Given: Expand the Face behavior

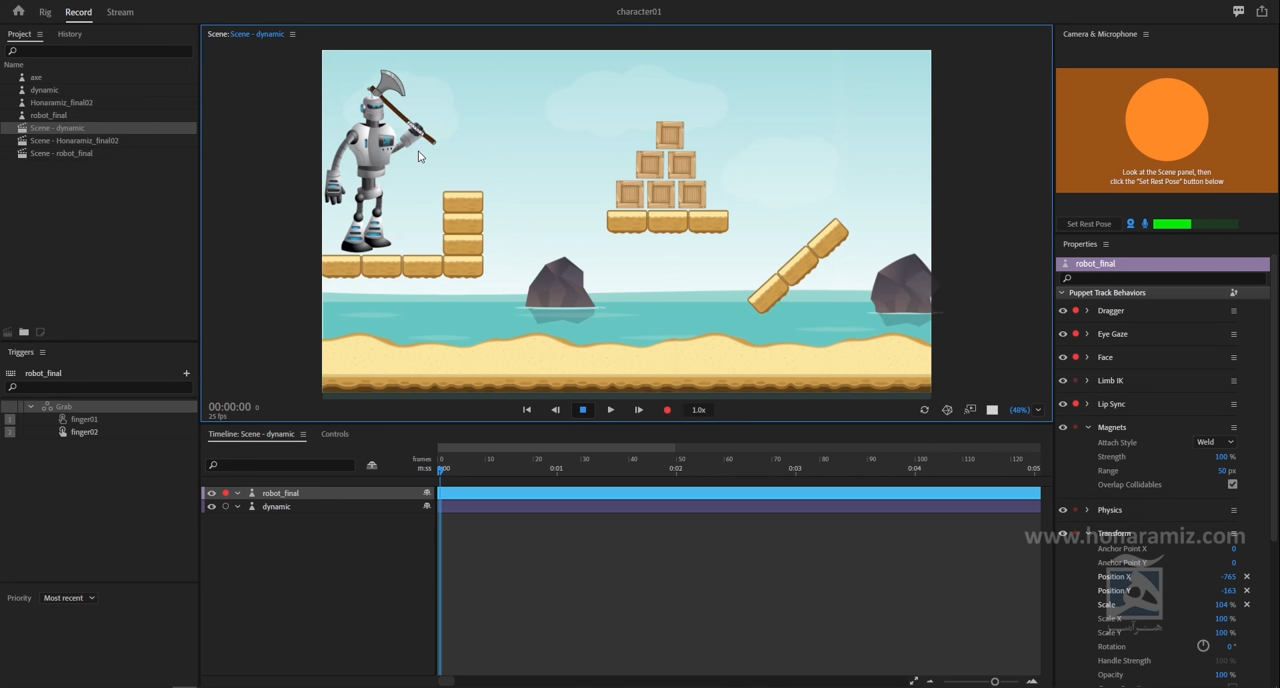Looking at the screenshot, I should pyautogui.click(x=1087, y=357).
